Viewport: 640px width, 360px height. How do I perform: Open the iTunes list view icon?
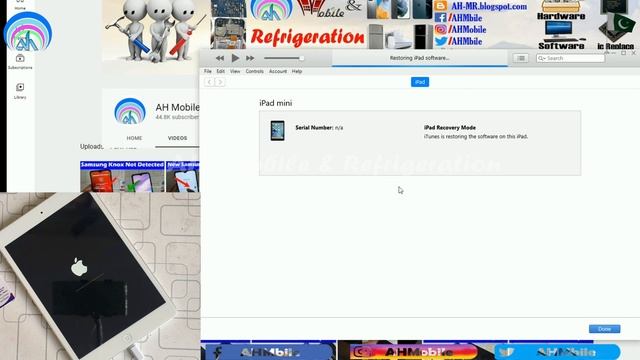(x=521, y=58)
